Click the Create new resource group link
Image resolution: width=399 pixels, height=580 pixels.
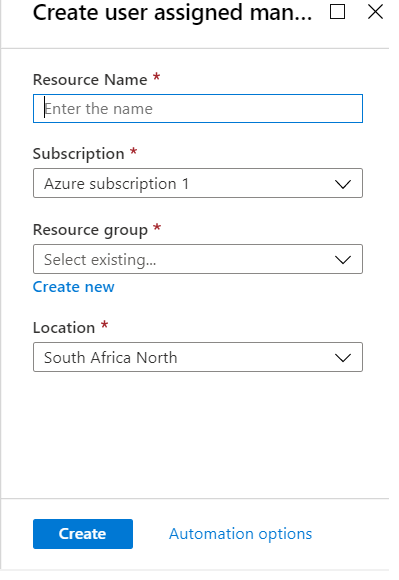(74, 287)
